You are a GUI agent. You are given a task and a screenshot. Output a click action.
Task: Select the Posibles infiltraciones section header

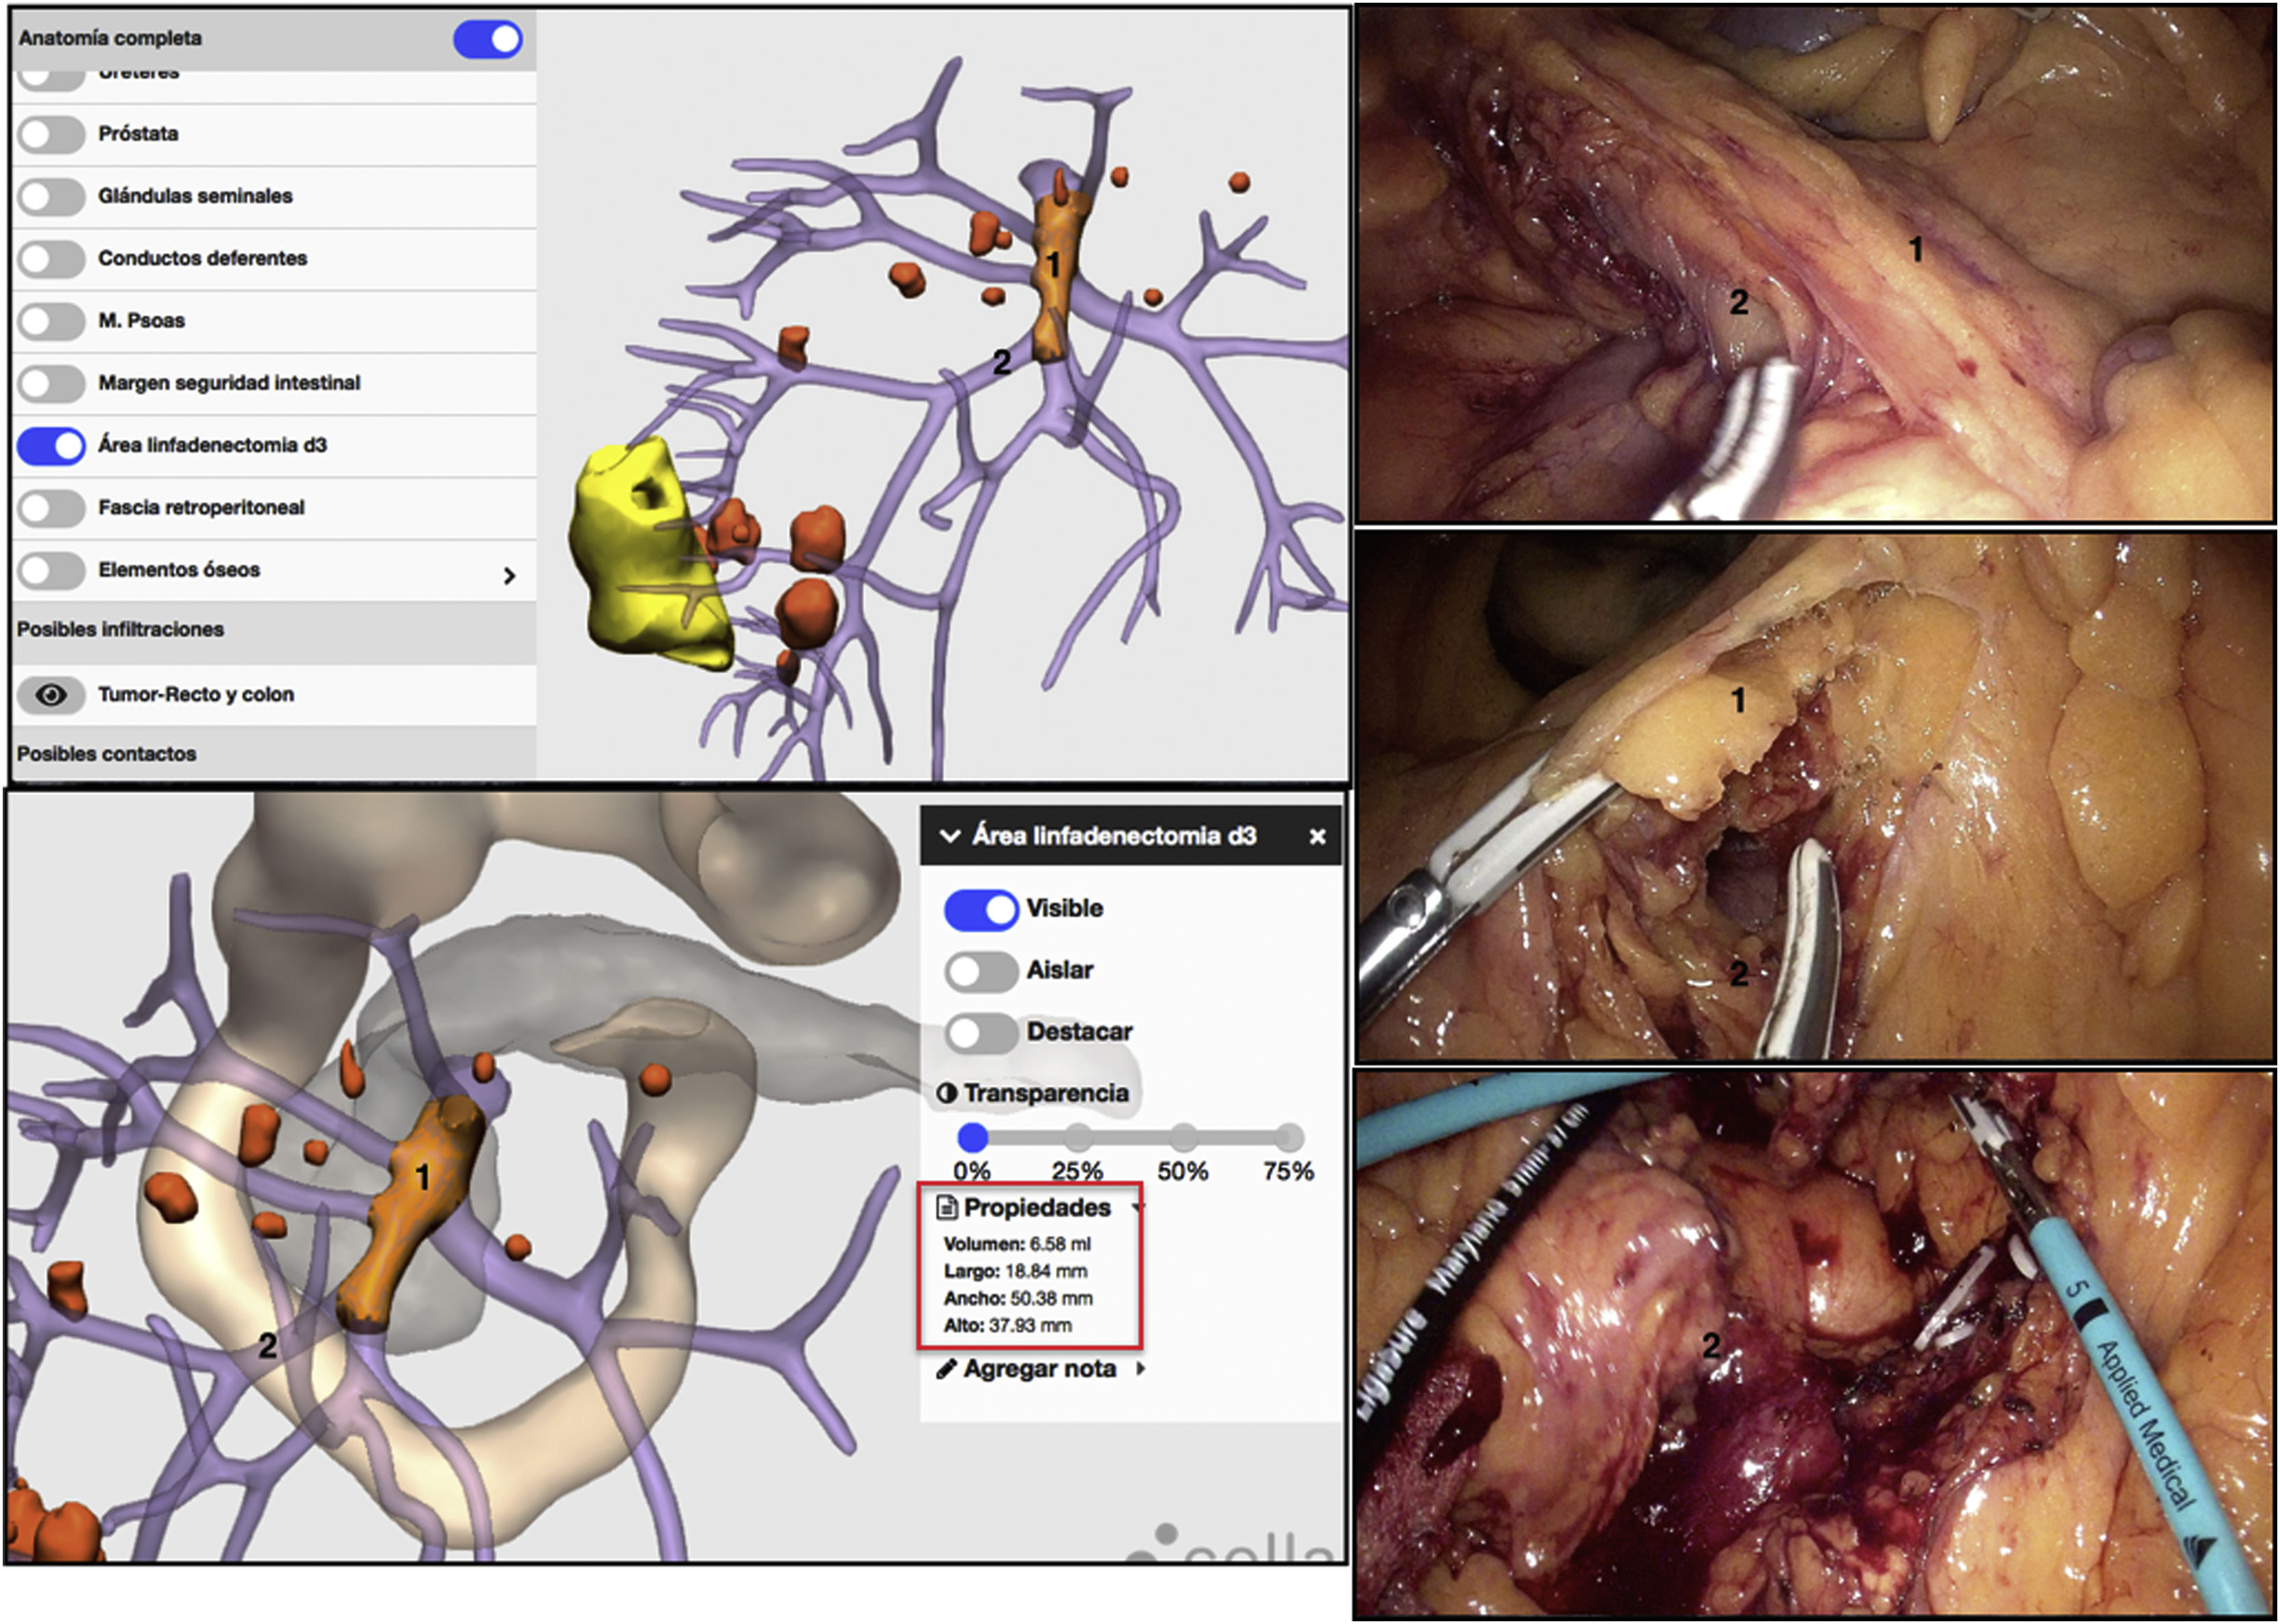click(x=120, y=630)
